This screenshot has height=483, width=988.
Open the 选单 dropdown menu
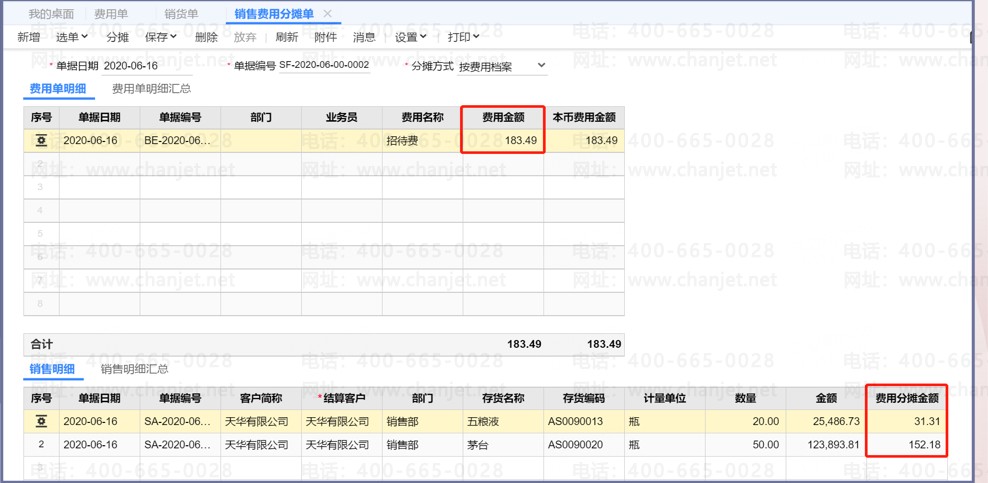click(x=71, y=37)
